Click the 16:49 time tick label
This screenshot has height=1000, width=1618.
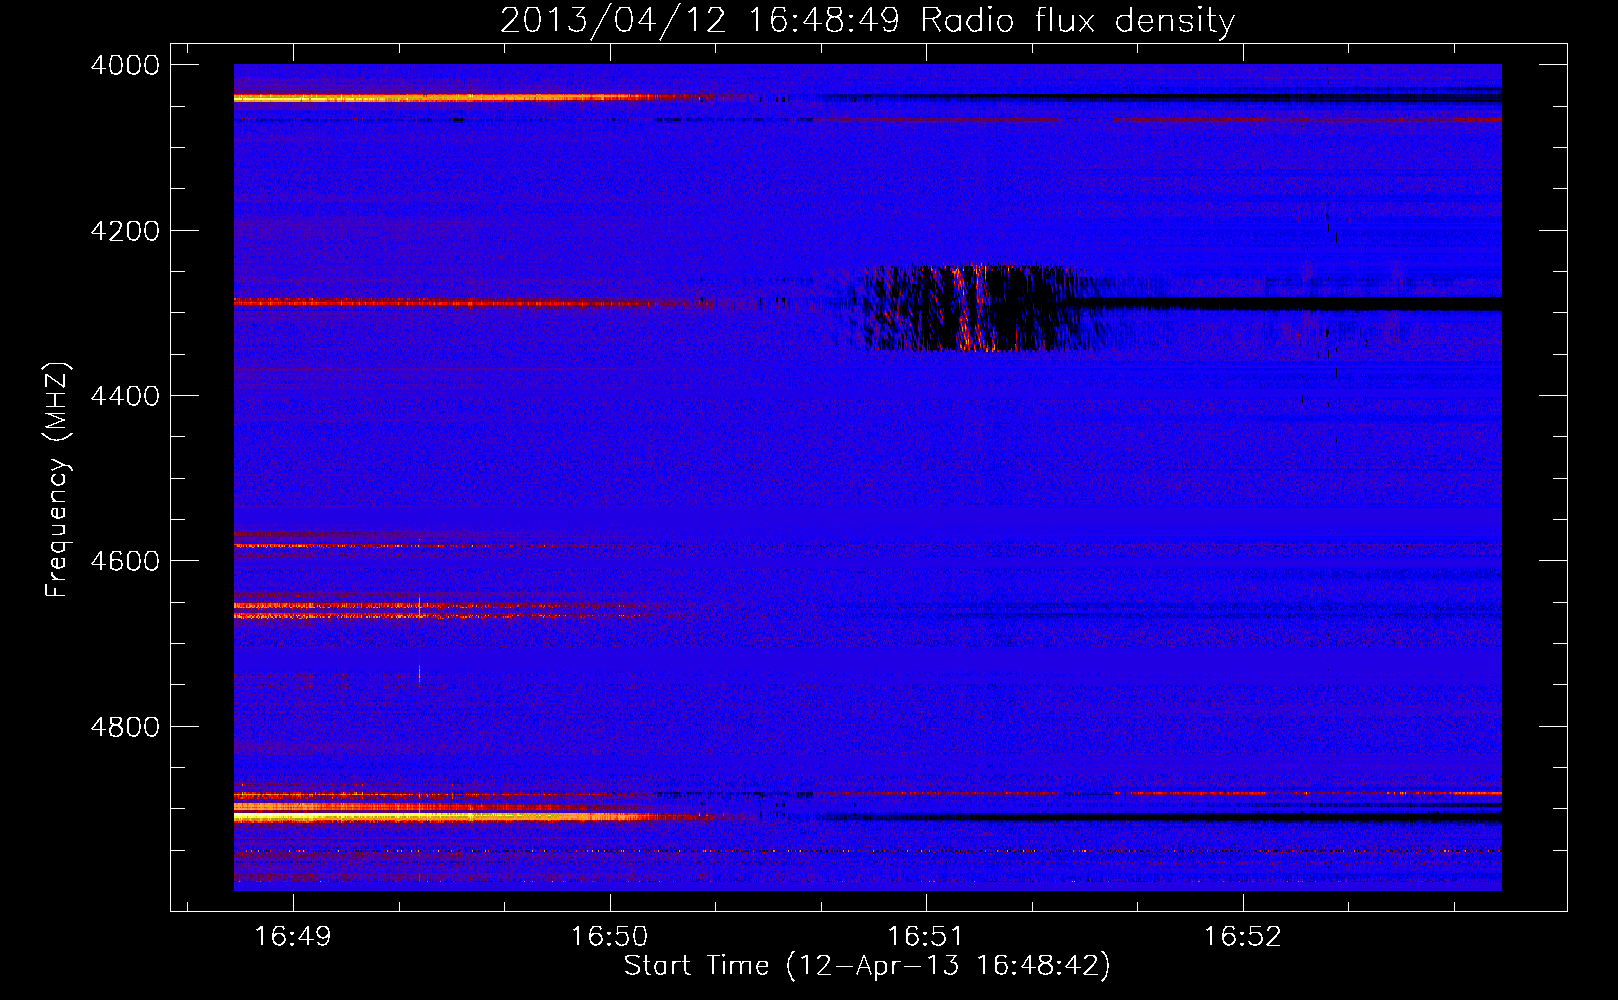click(x=293, y=936)
